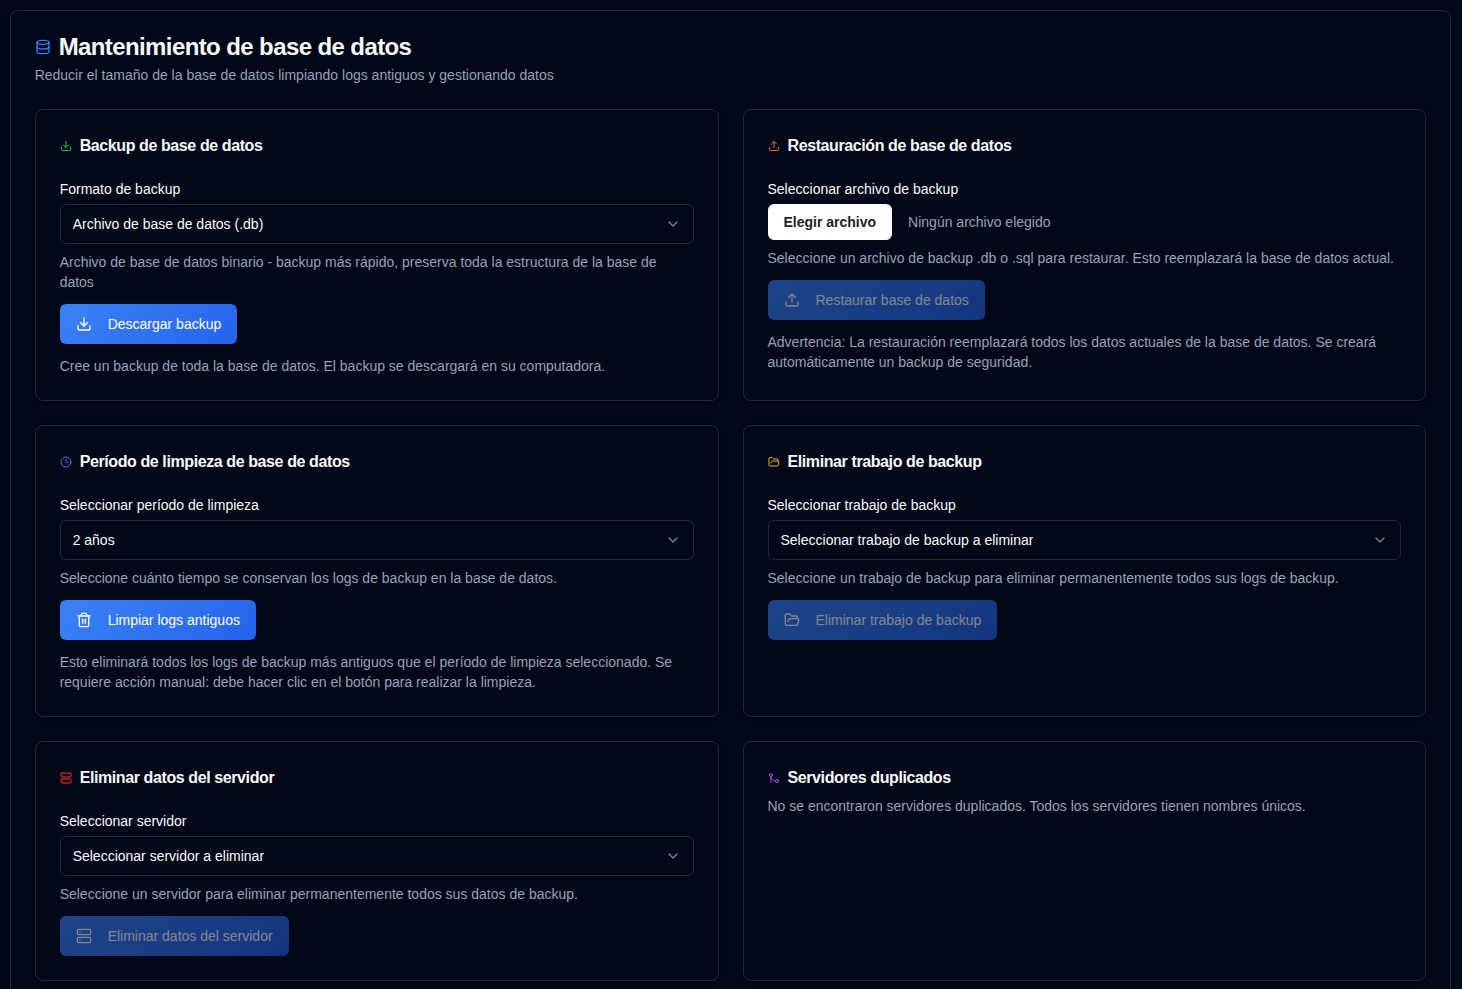Click the Descargar backup button
The image size is (1462, 989).
pyautogui.click(x=148, y=323)
